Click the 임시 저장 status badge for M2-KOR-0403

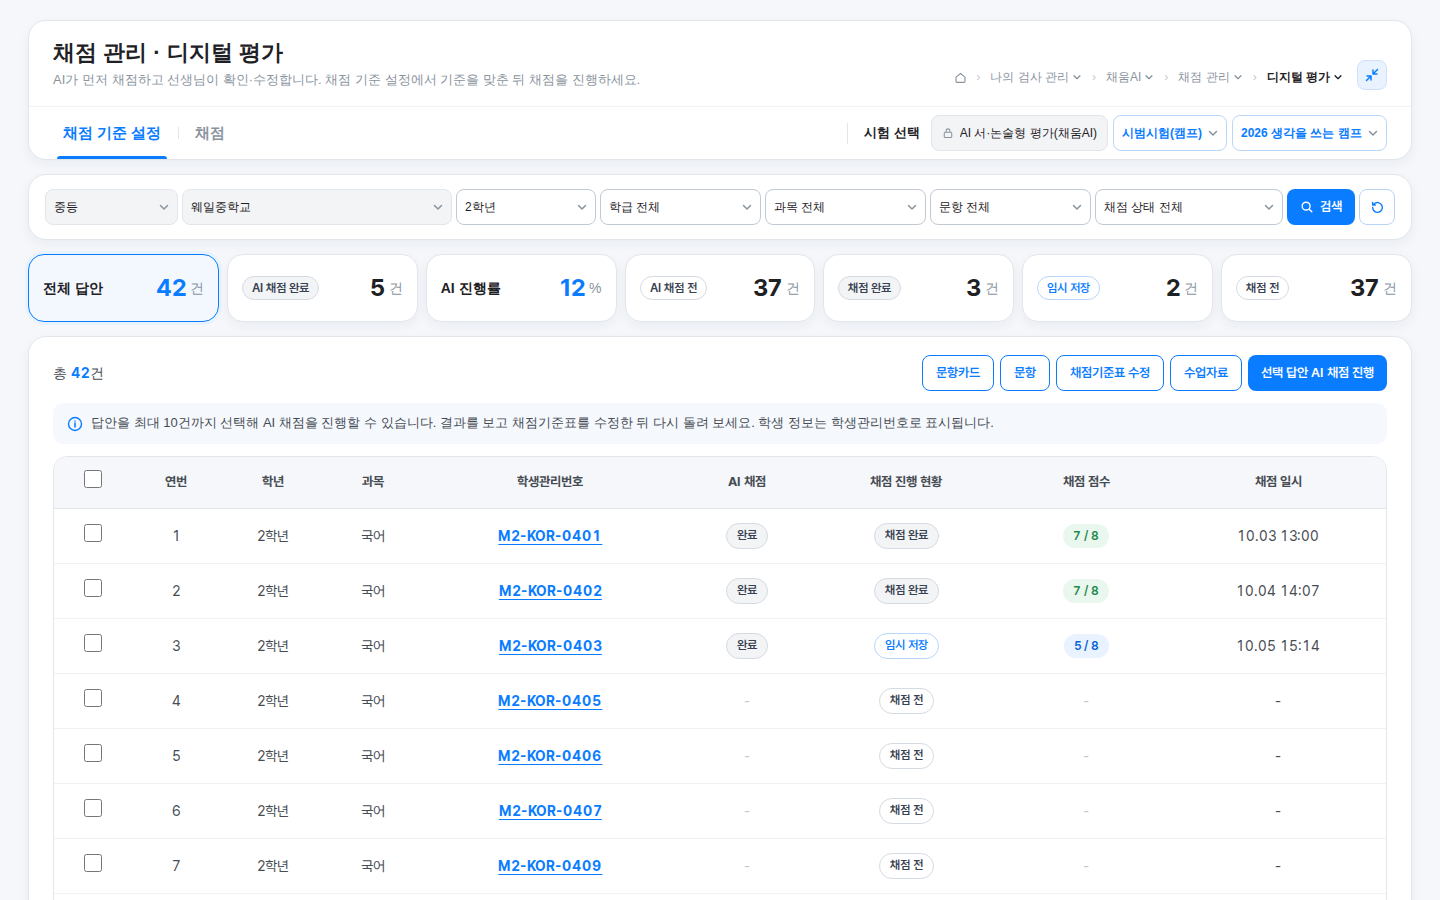(x=906, y=646)
